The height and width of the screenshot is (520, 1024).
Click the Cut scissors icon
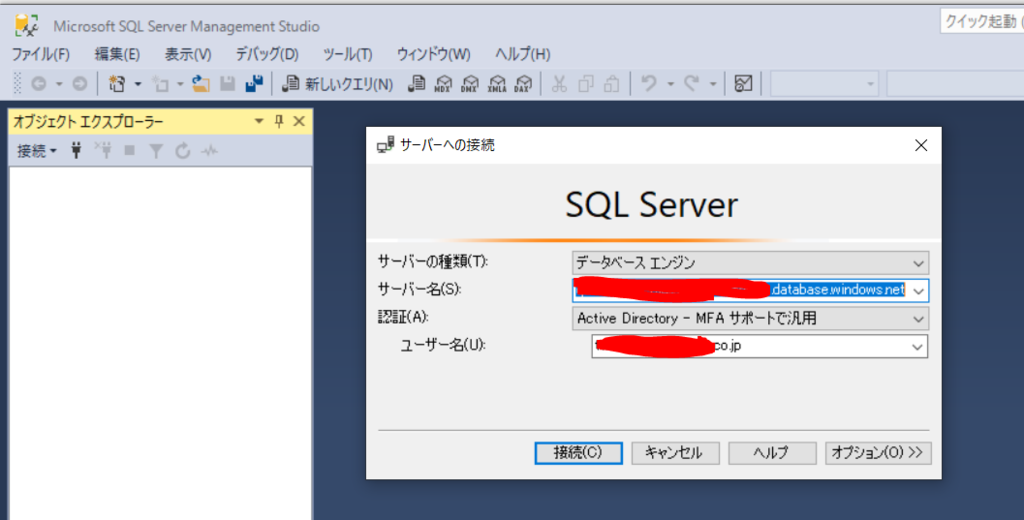click(x=559, y=84)
